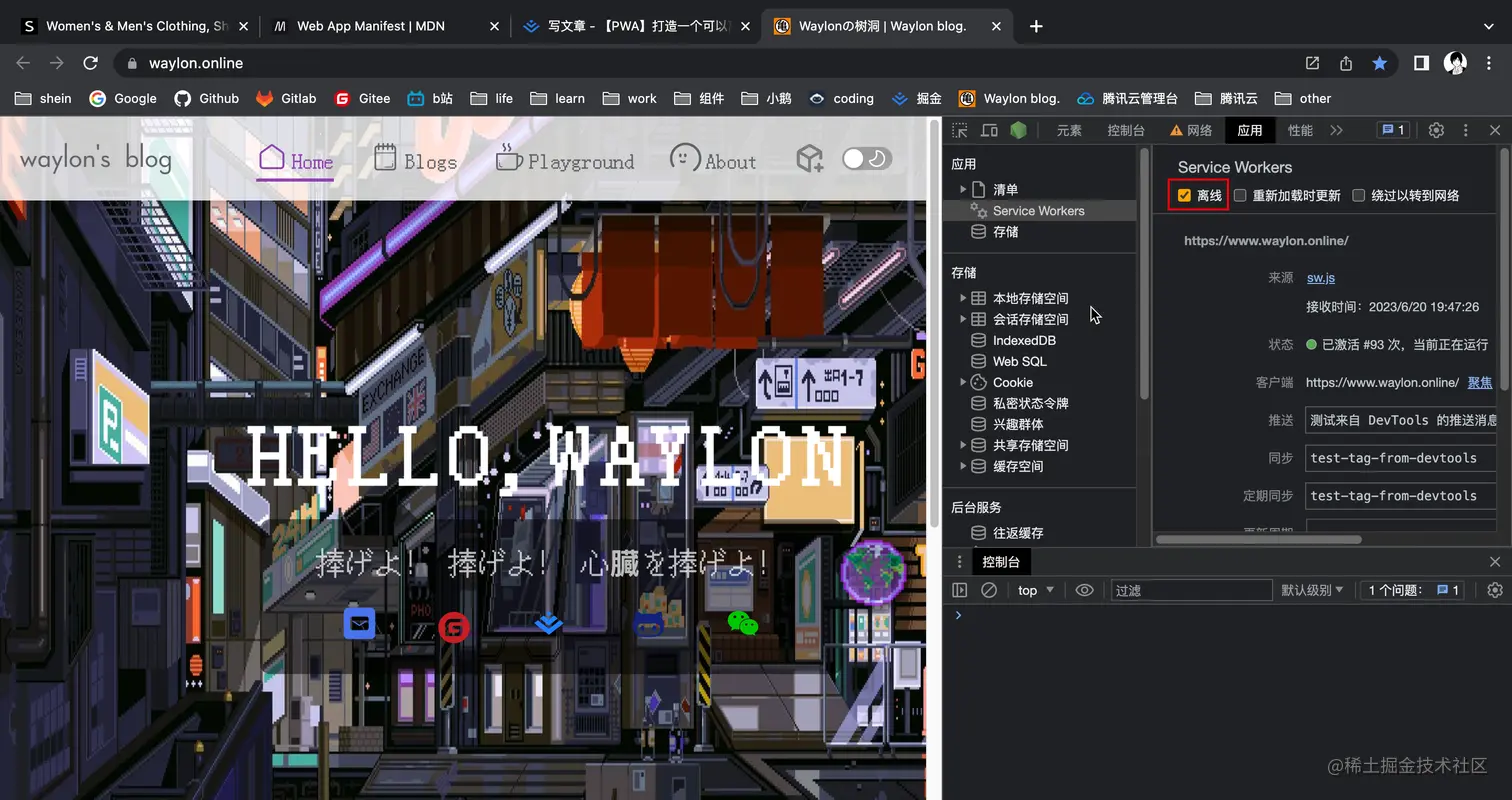The height and width of the screenshot is (800, 1512).
Task: Select 私密状态令牌 in the storage tree
Action: pyautogui.click(x=1030, y=403)
